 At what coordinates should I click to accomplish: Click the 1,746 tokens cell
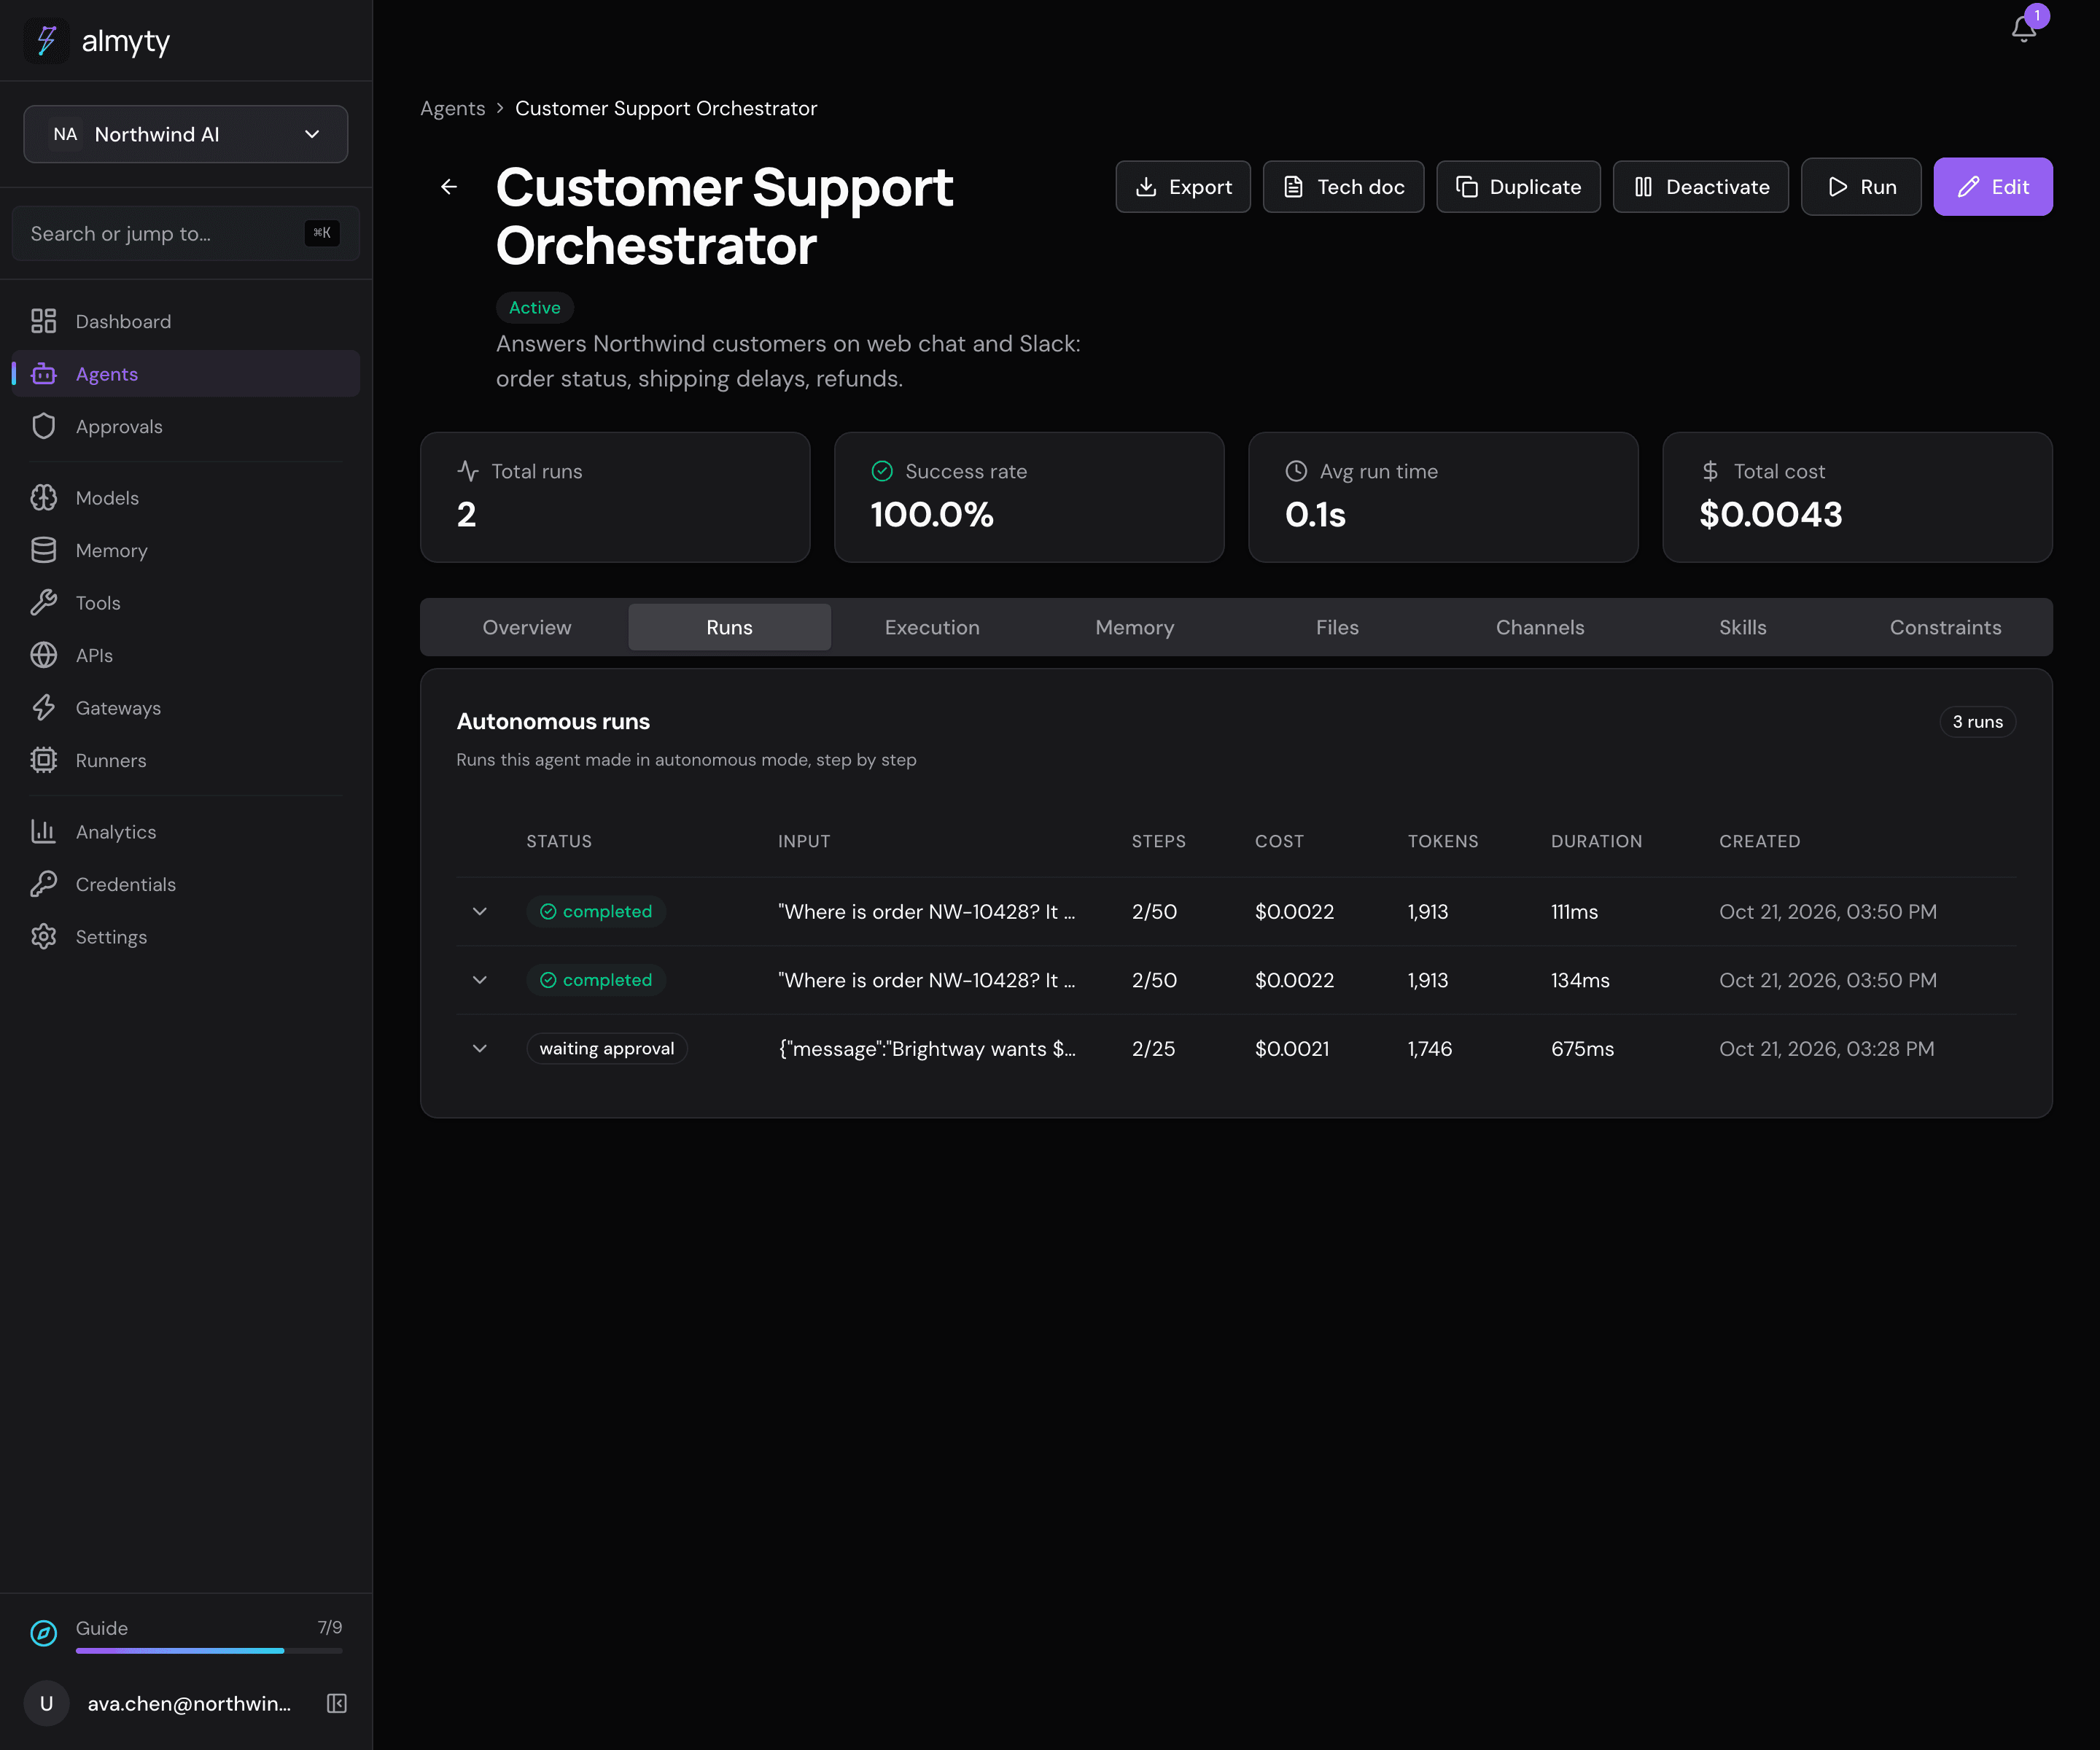tap(1430, 1048)
